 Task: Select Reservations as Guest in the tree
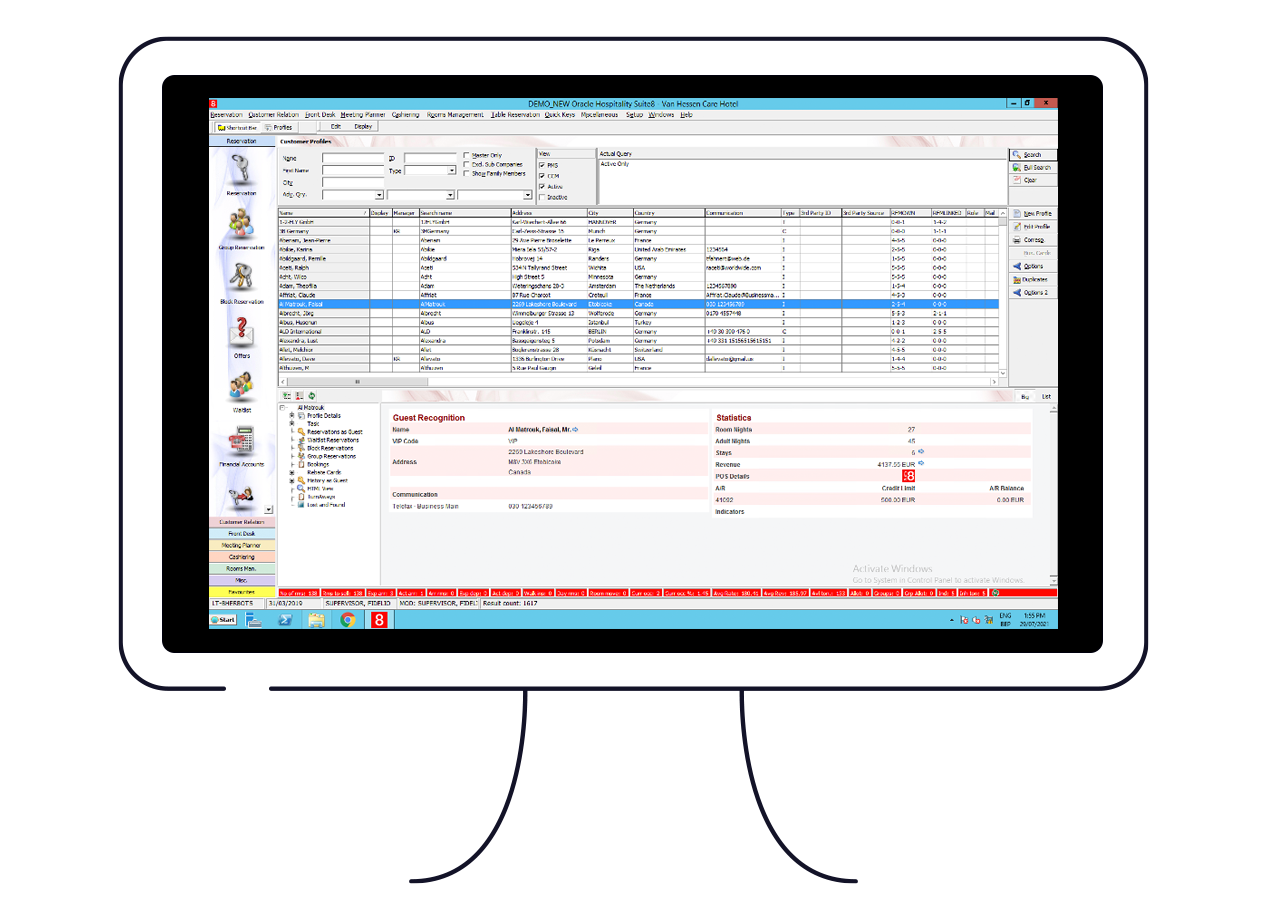click(333, 432)
